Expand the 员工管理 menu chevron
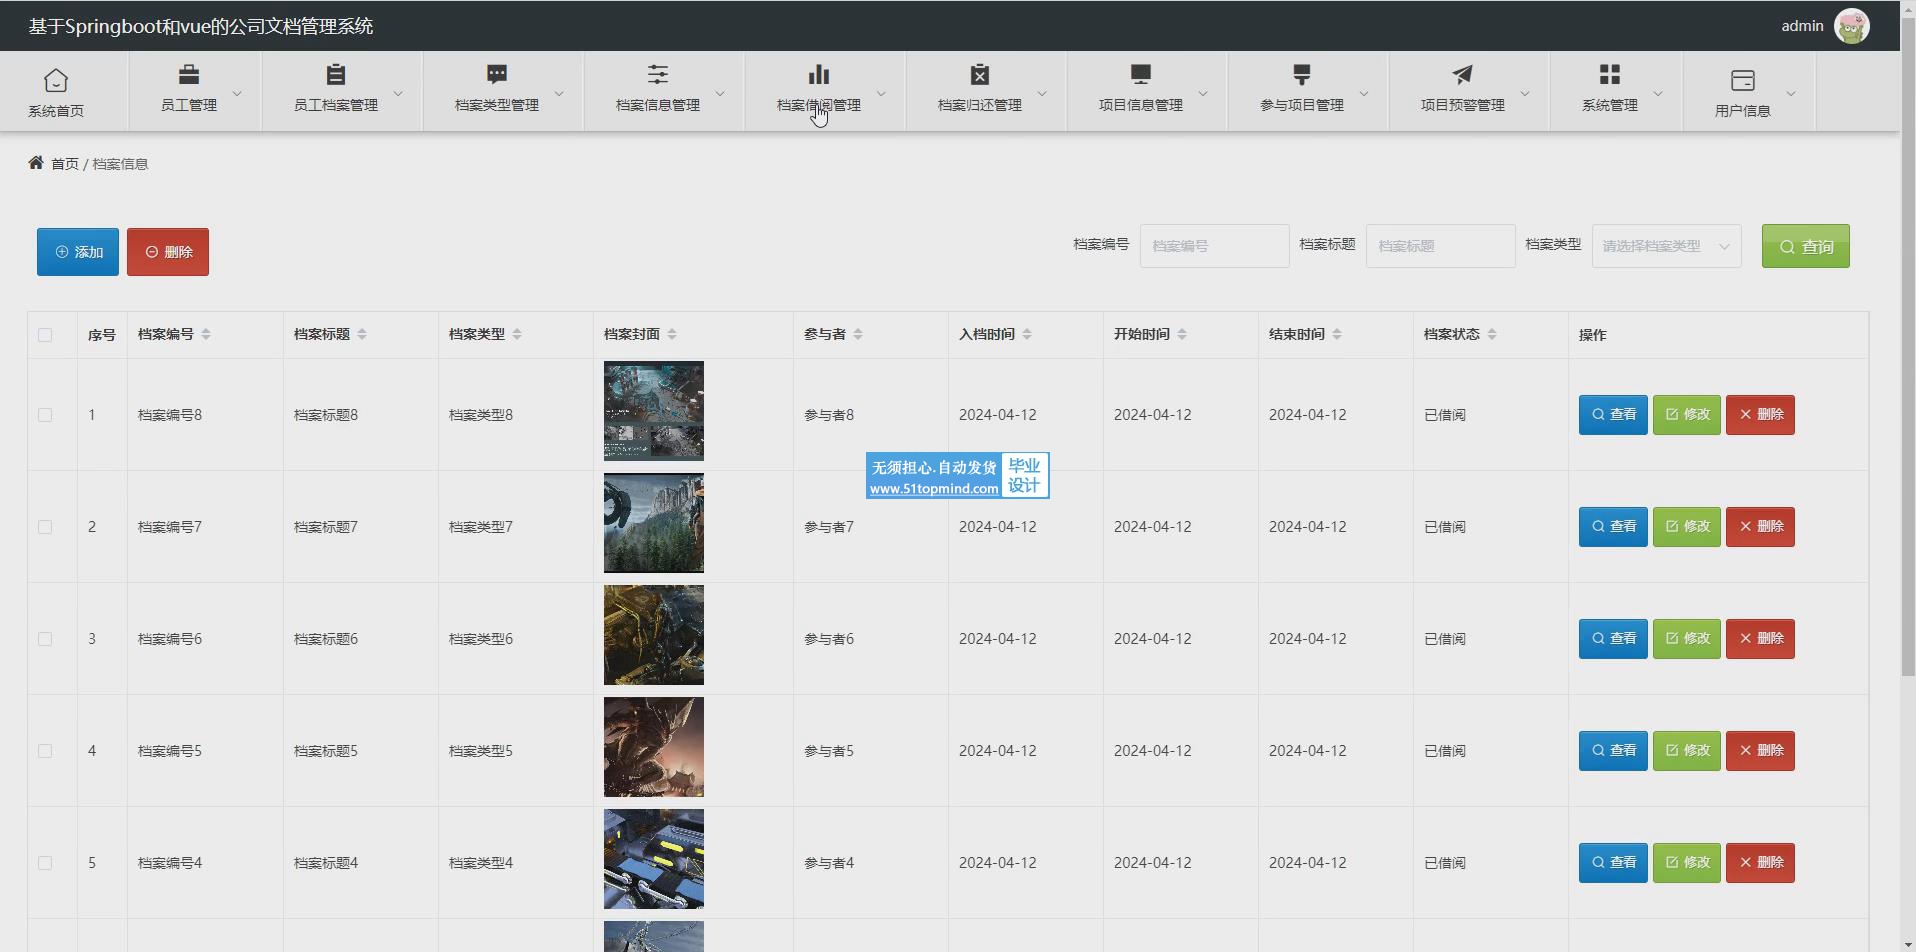The width and height of the screenshot is (1916, 952). tap(237, 93)
